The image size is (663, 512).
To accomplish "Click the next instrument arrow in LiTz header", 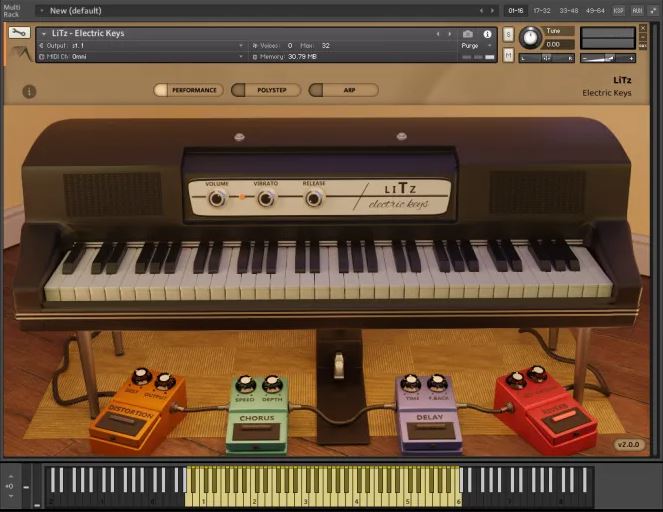I will click(x=449, y=34).
